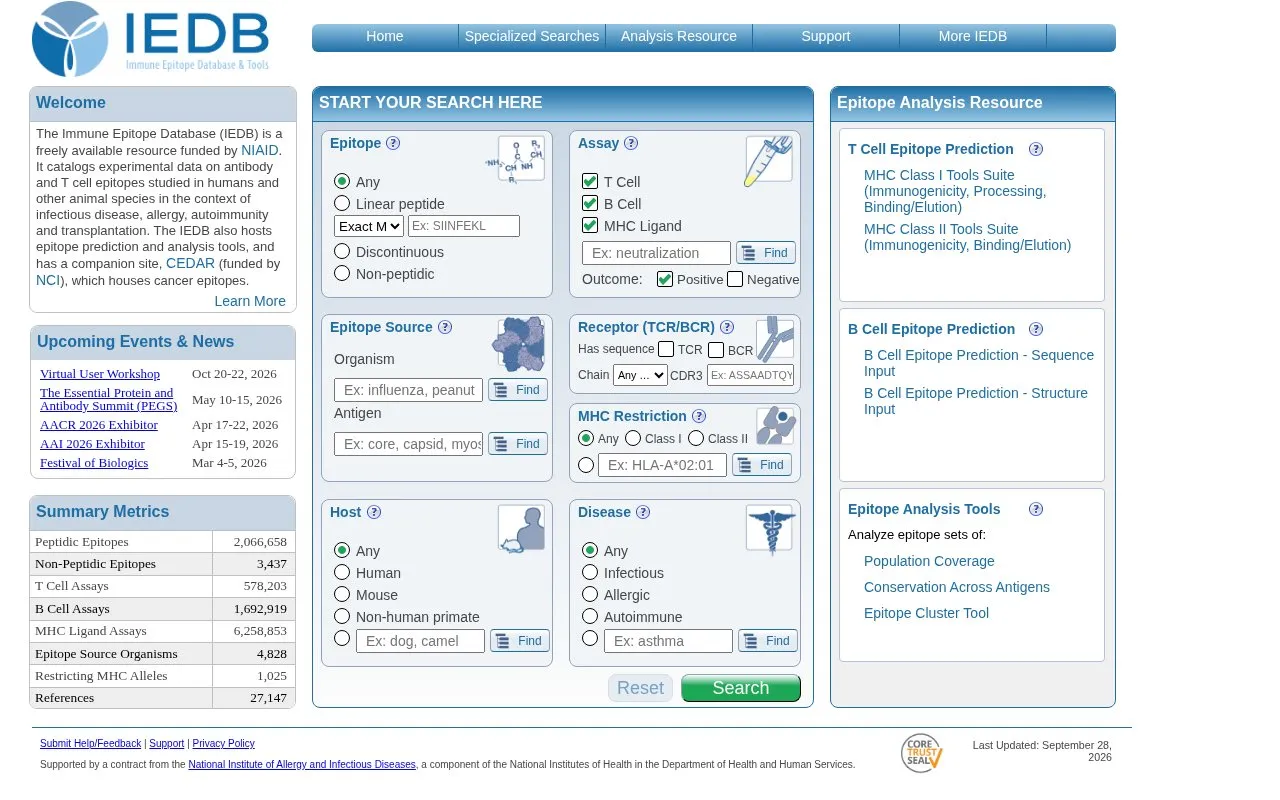Click the Antigen search input field
The width and height of the screenshot is (1280, 800).
coord(408,444)
